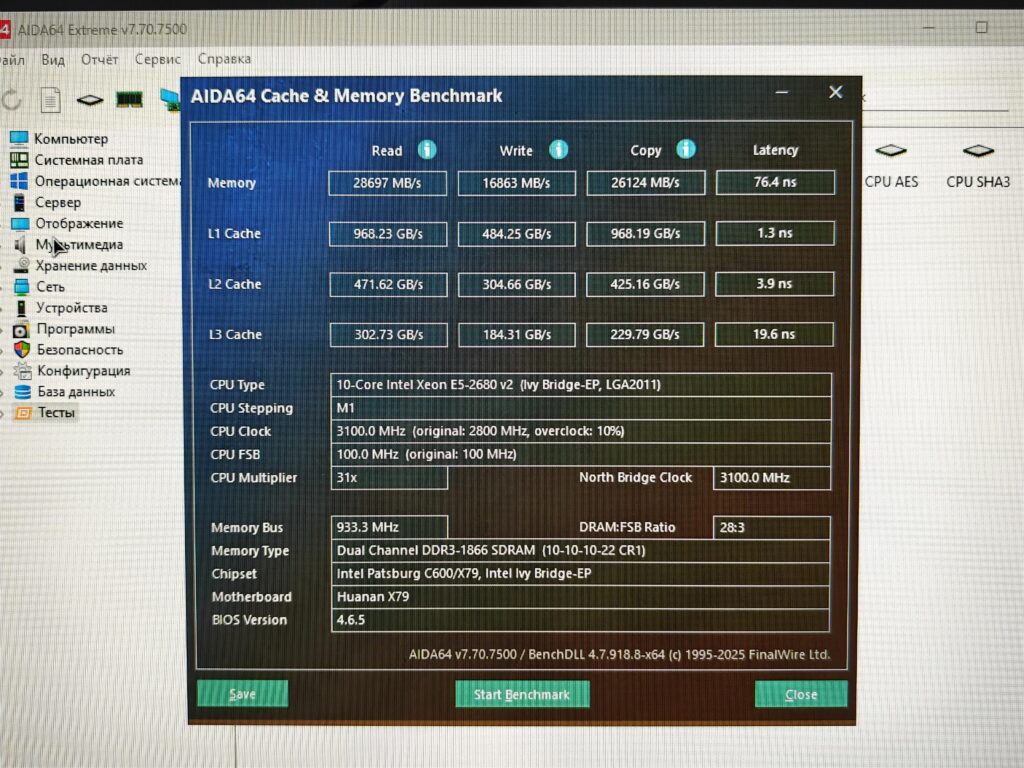Open the report document toolbar icon

pos(49,99)
